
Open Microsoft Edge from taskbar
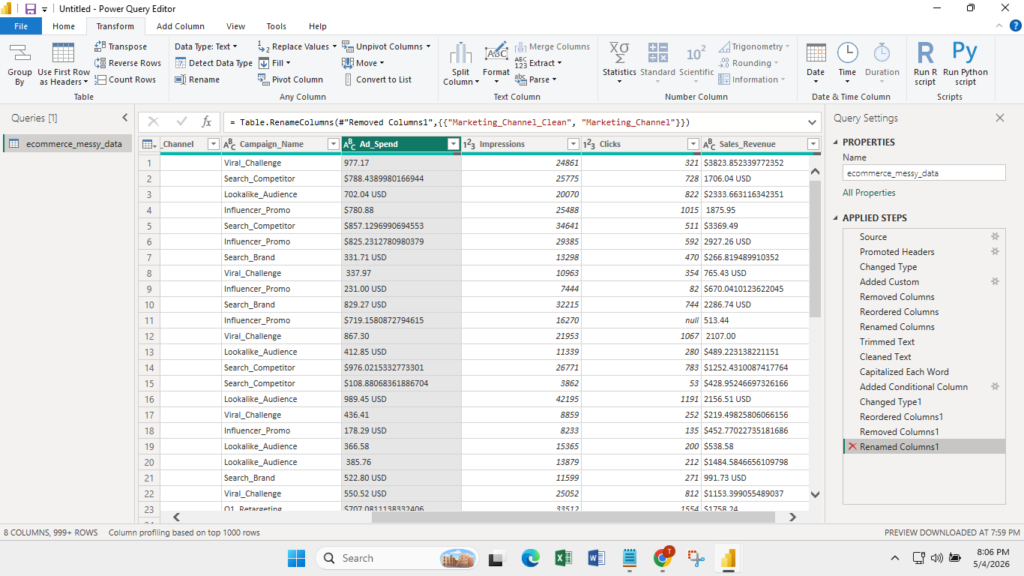[x=530, y=558]
